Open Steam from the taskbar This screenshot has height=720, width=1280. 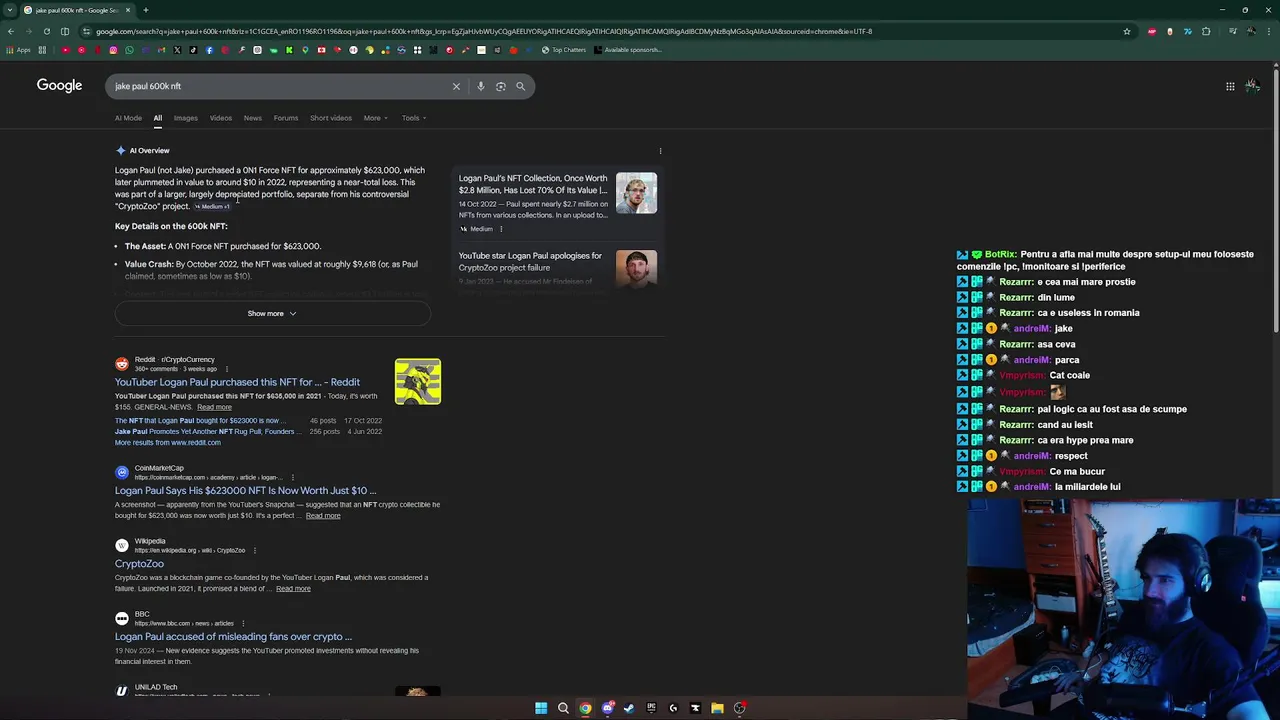pos(629,708)
